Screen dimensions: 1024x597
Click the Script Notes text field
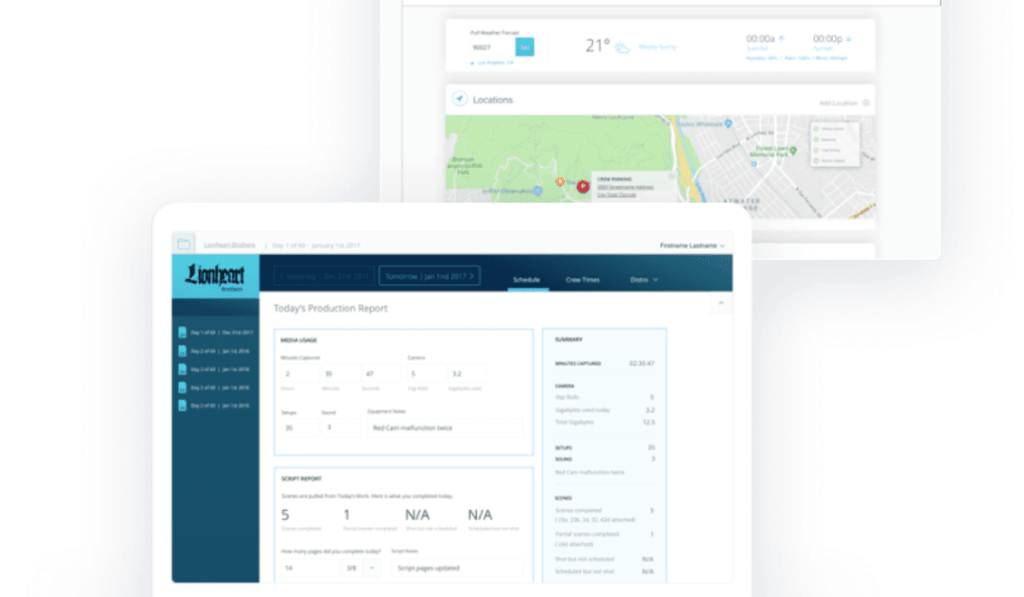coord(457,568)
